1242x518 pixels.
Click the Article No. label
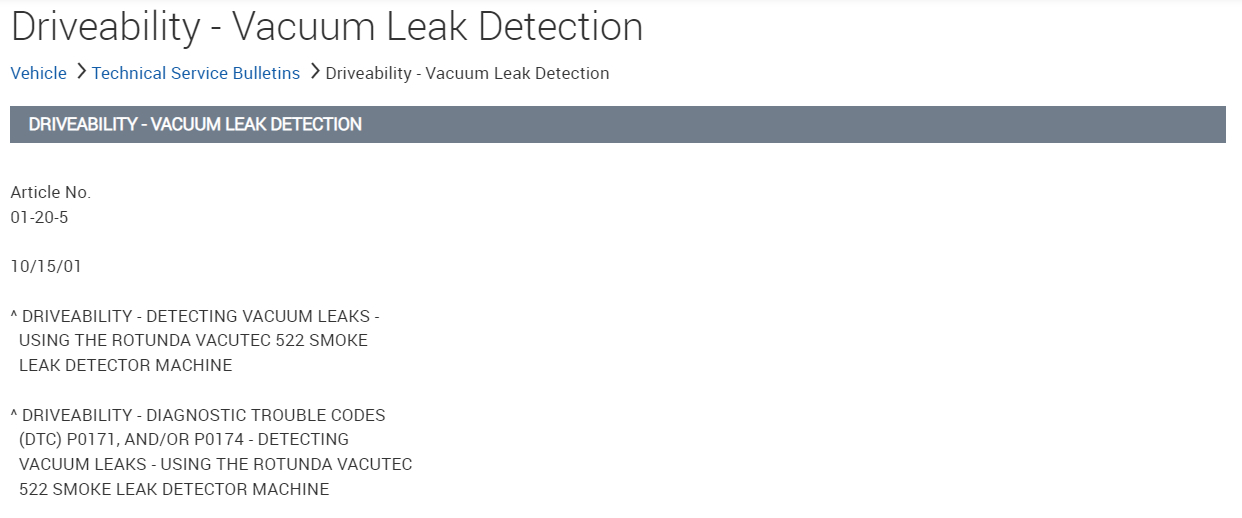tap(50, 192)
